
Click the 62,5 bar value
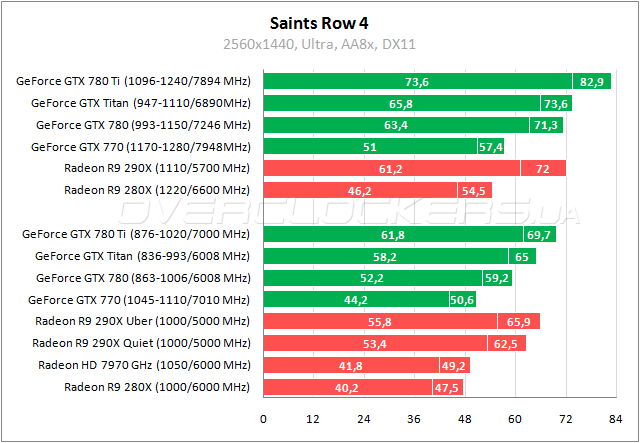506,345
